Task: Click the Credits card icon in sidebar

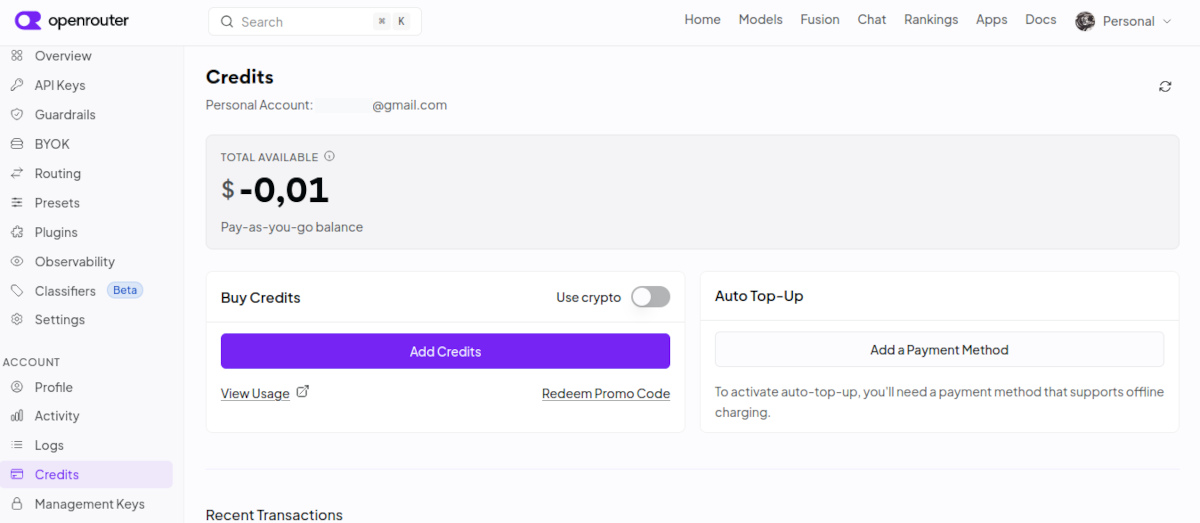Action: 16,474
